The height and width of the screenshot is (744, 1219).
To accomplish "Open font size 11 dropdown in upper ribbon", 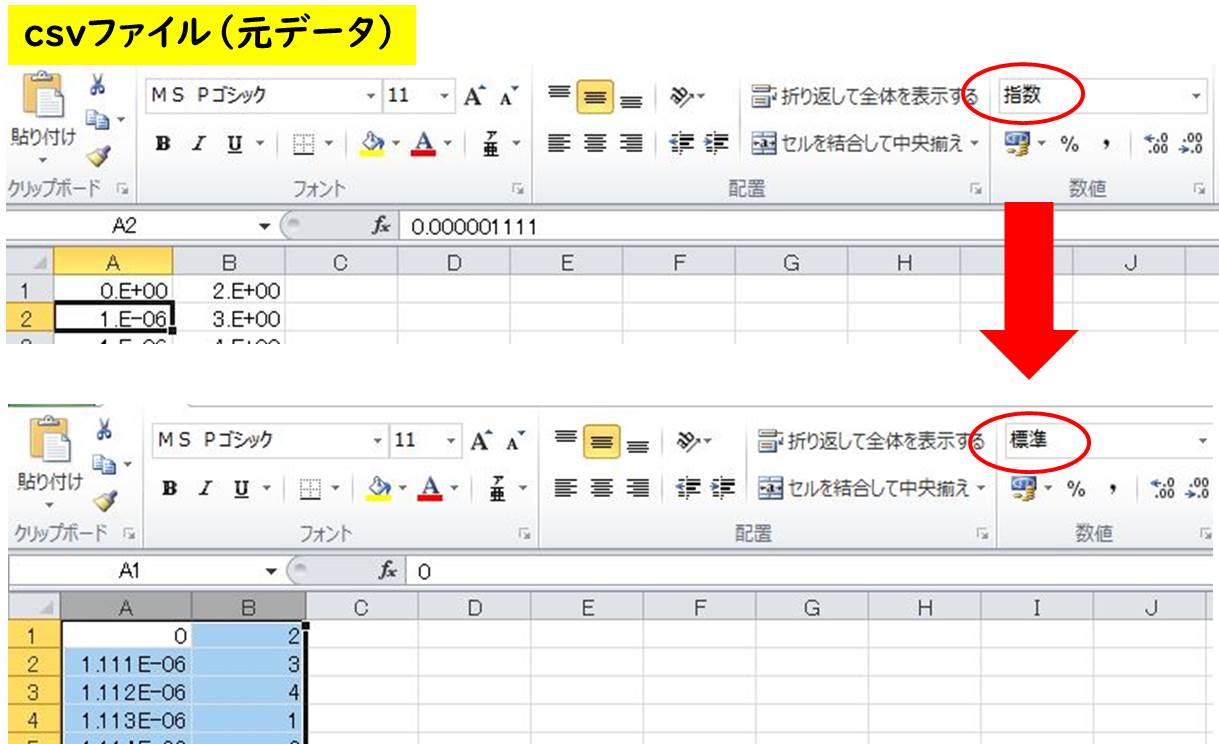I will (x=444, y=97).
